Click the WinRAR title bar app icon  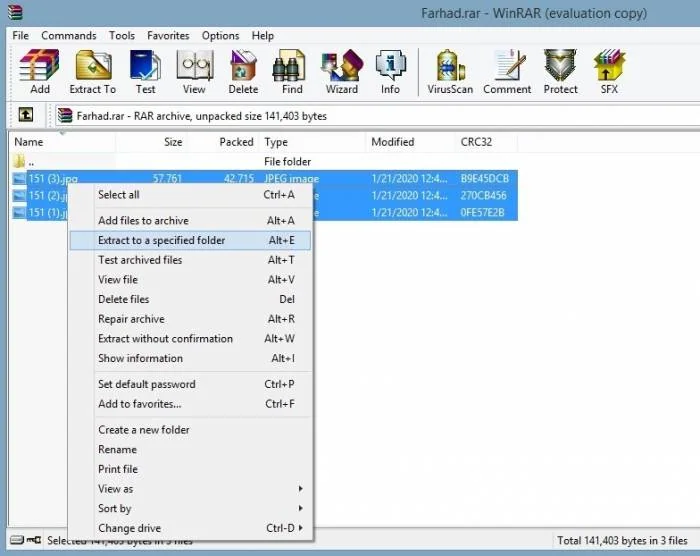[x=15, y=13]
